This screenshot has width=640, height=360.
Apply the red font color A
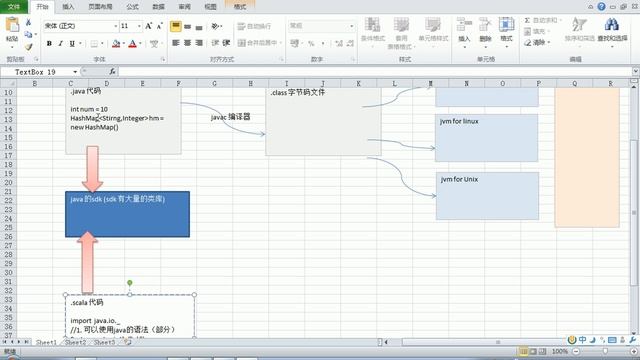coord(132,43)
